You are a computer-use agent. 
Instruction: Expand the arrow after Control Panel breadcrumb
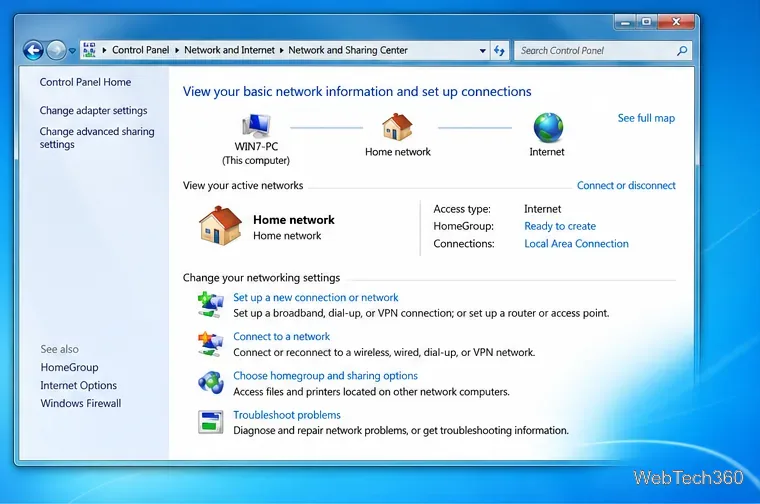pyautogui.click(x=177, y=50)
